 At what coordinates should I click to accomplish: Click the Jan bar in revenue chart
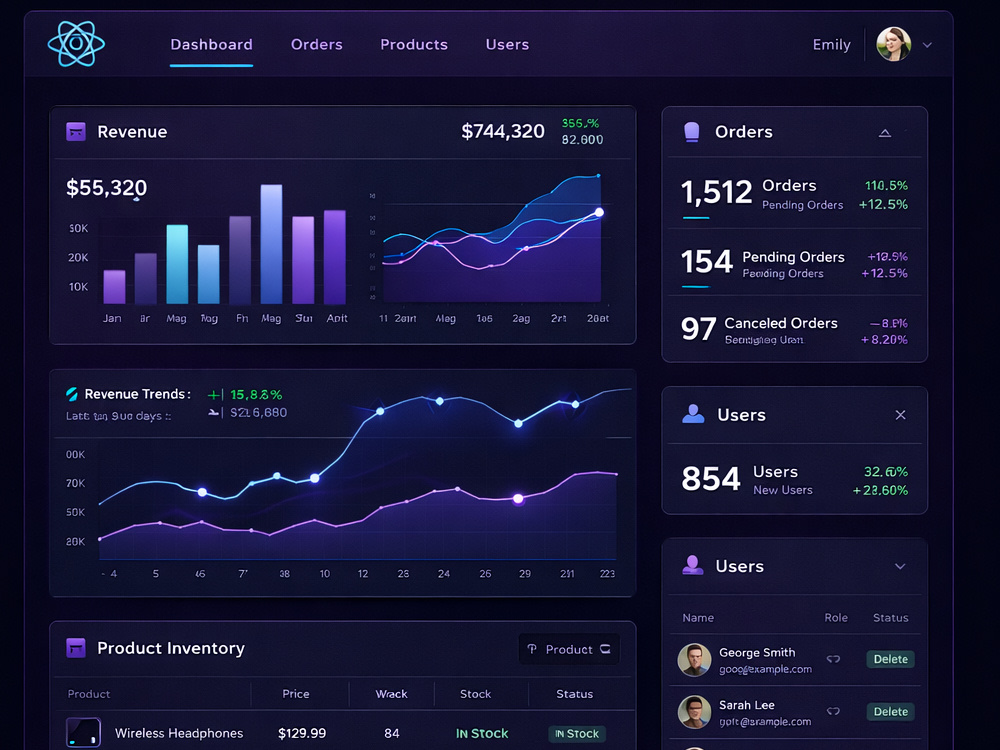(114, 287)
